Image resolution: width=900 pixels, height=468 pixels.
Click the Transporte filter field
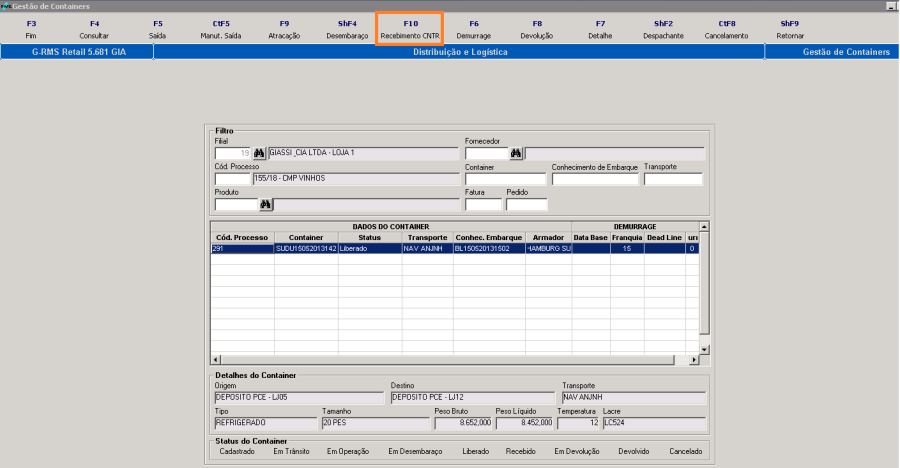click(673, 179)
